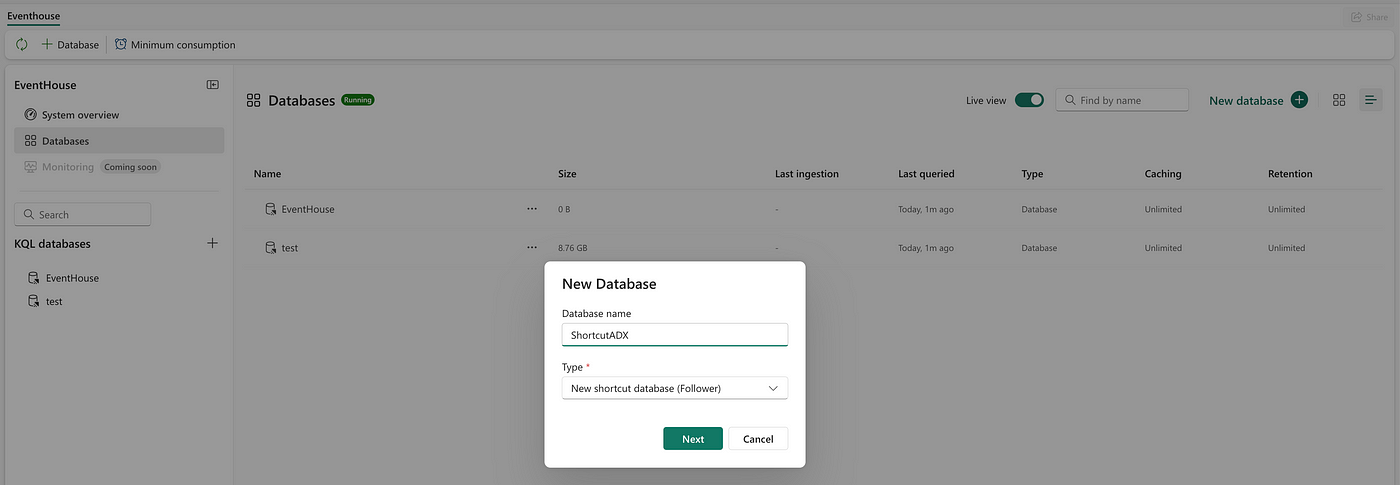Switch to the Eventhouse tab

click(x=33, y=17)
